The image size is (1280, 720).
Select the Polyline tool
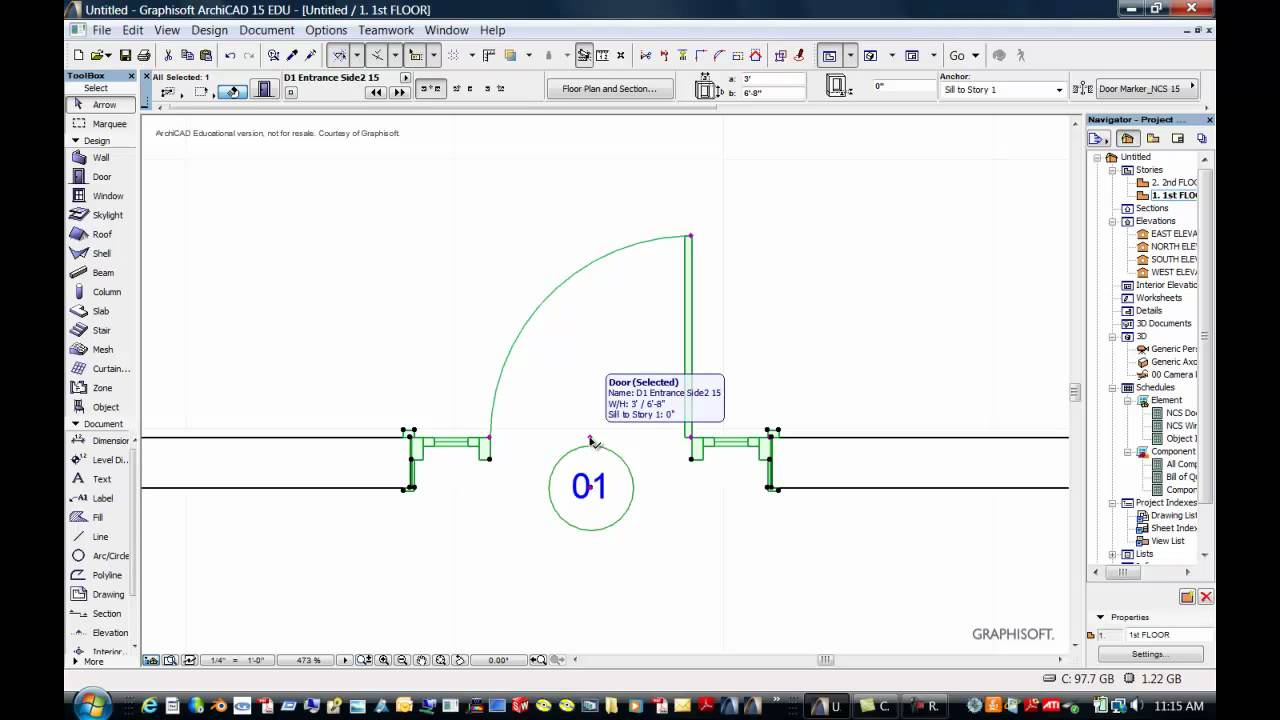[101, 575]
